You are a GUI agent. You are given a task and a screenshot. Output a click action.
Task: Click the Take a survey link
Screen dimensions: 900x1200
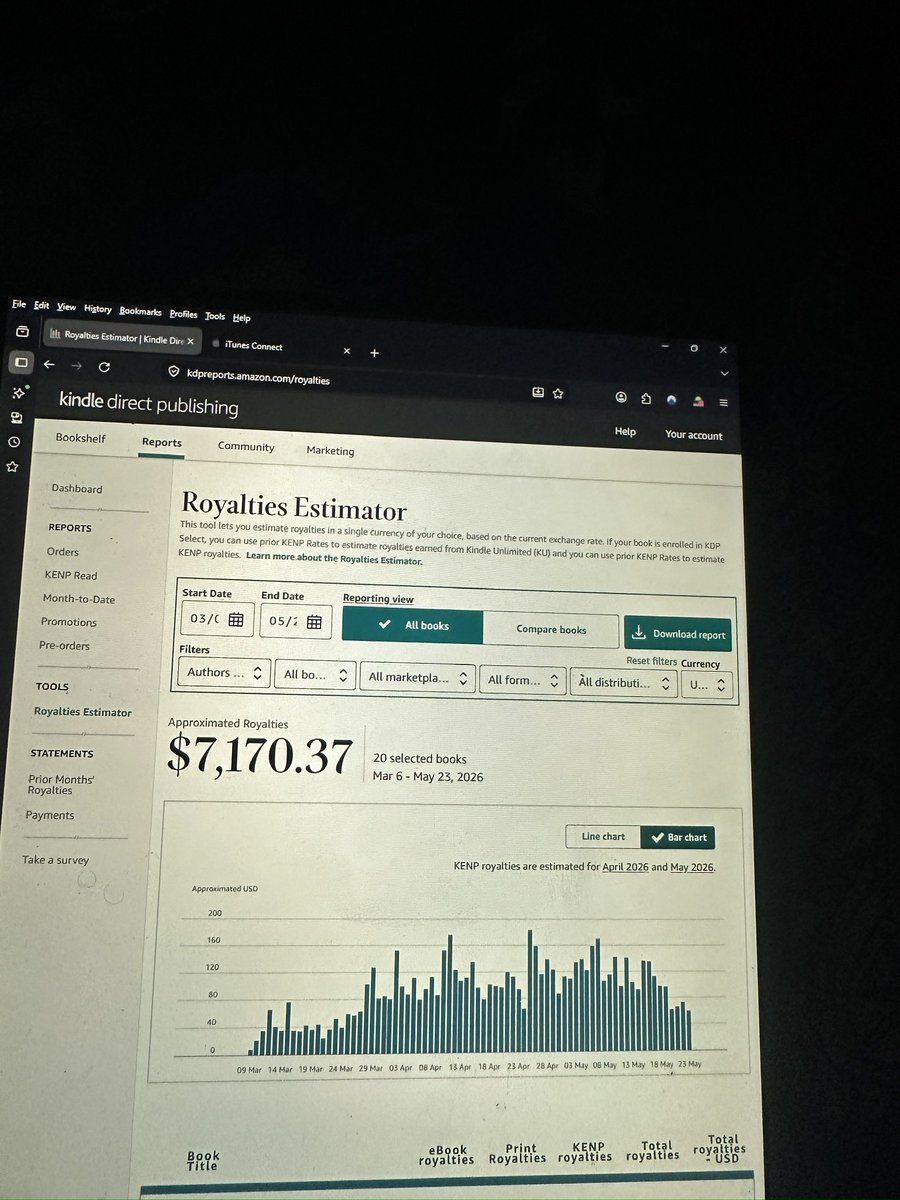(x=56, y=860)
